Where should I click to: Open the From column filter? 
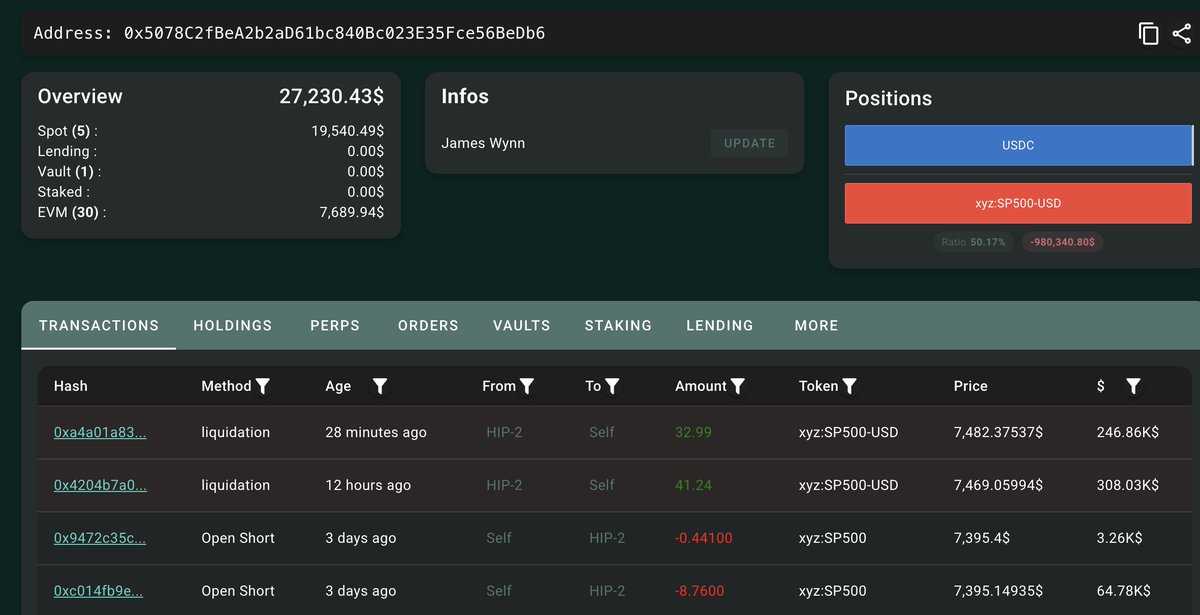click(x=527, y=386)
